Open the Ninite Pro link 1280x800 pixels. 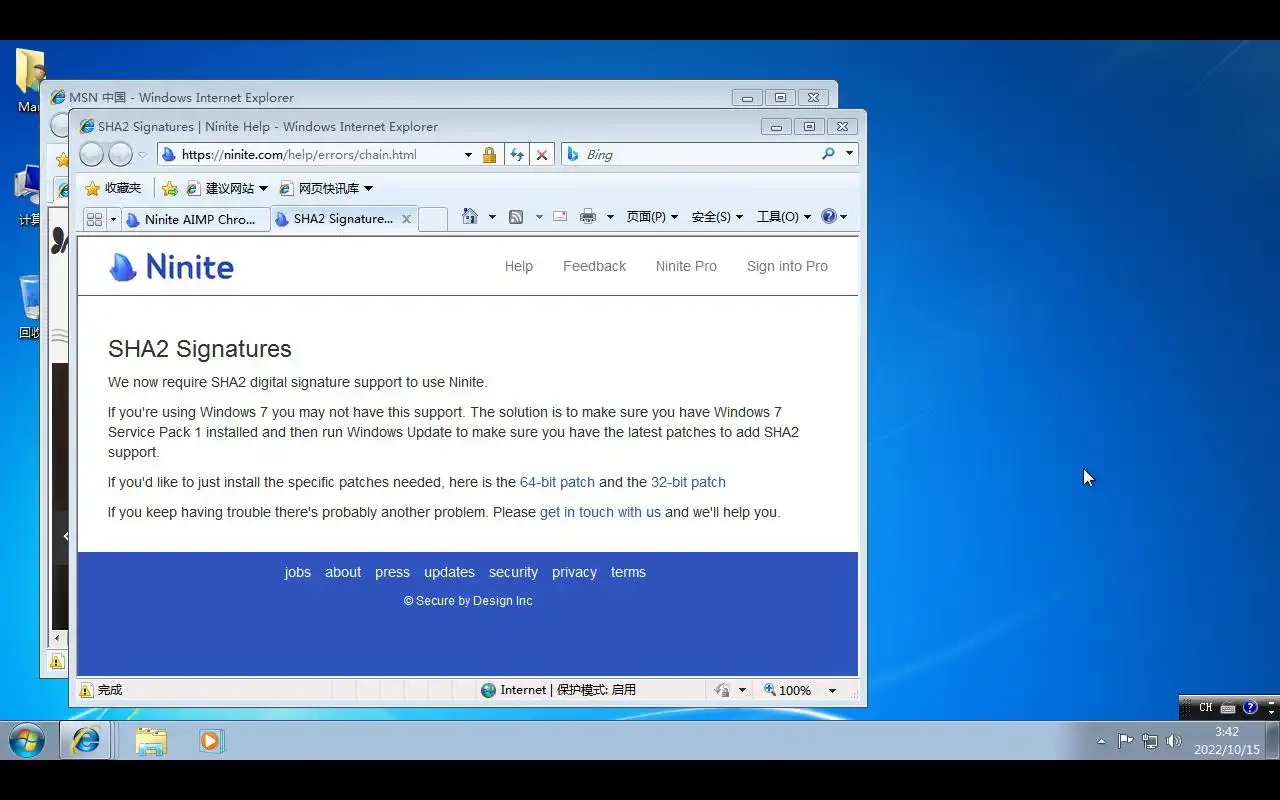pyautogui.click(x=686, y=266)
